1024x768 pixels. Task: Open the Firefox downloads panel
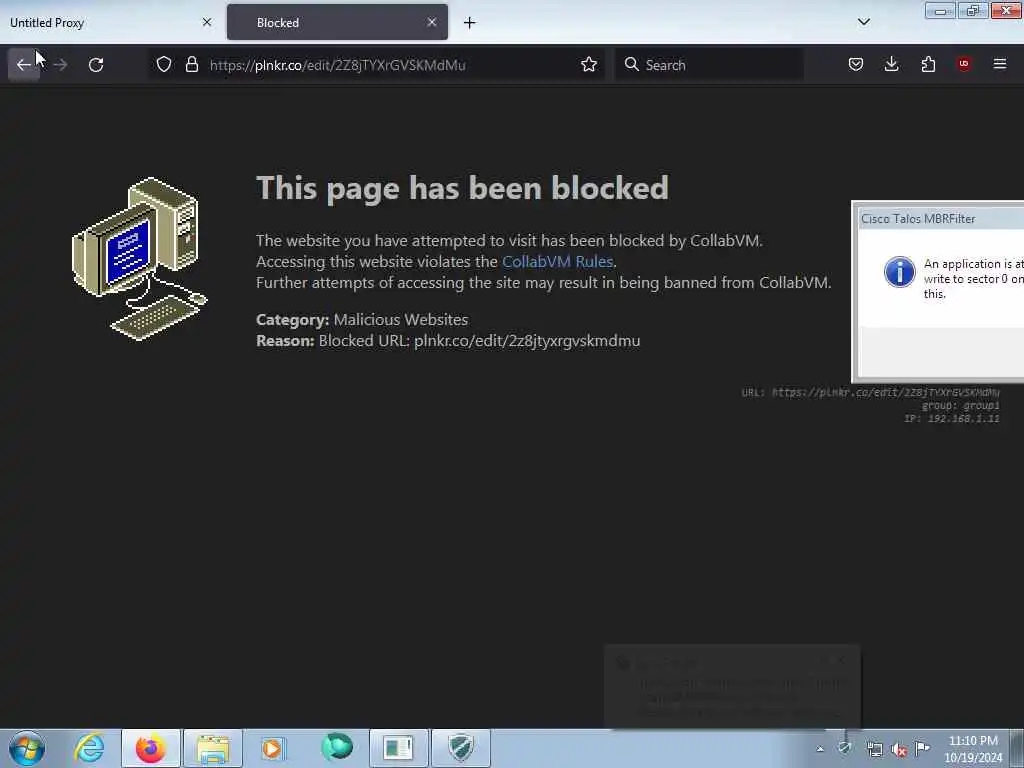(x=891, y=65)
